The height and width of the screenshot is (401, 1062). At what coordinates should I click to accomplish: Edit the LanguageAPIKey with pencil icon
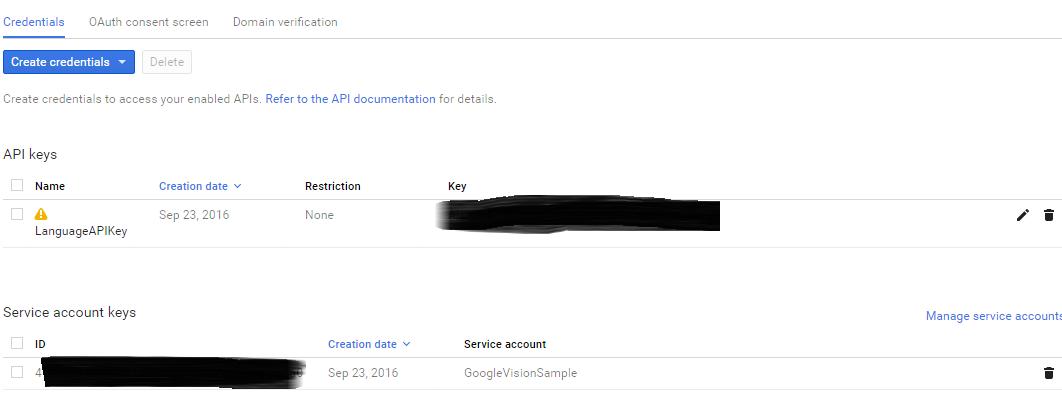tap(1023, 215)
